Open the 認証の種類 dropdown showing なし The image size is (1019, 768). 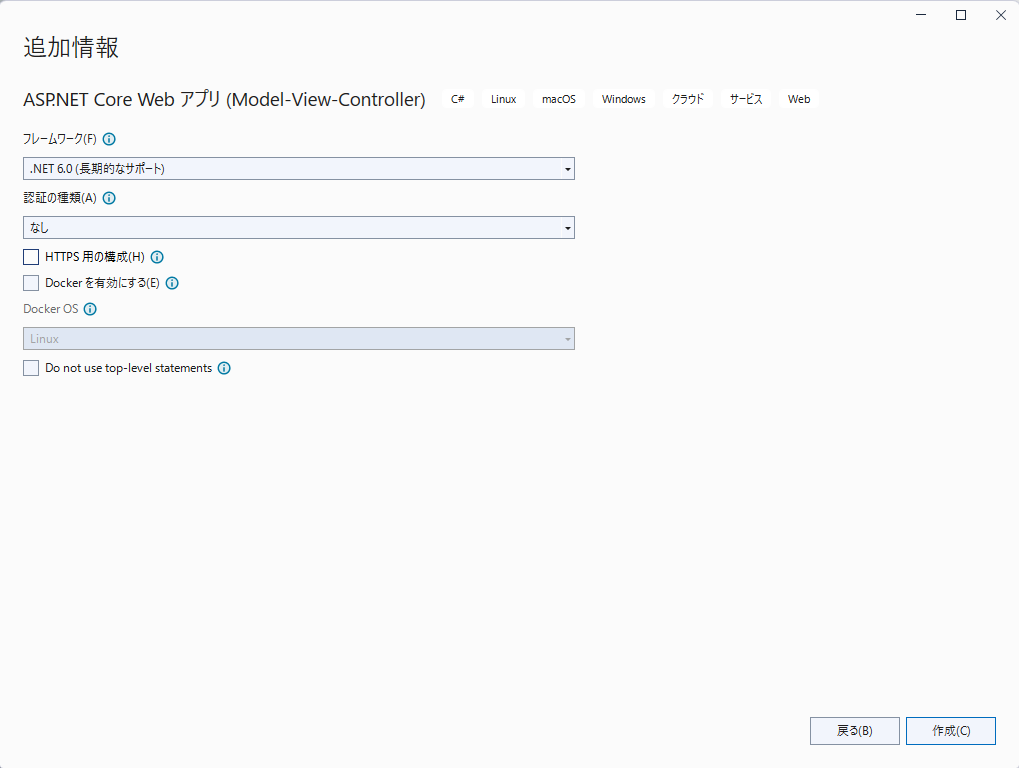coord(299,228)
